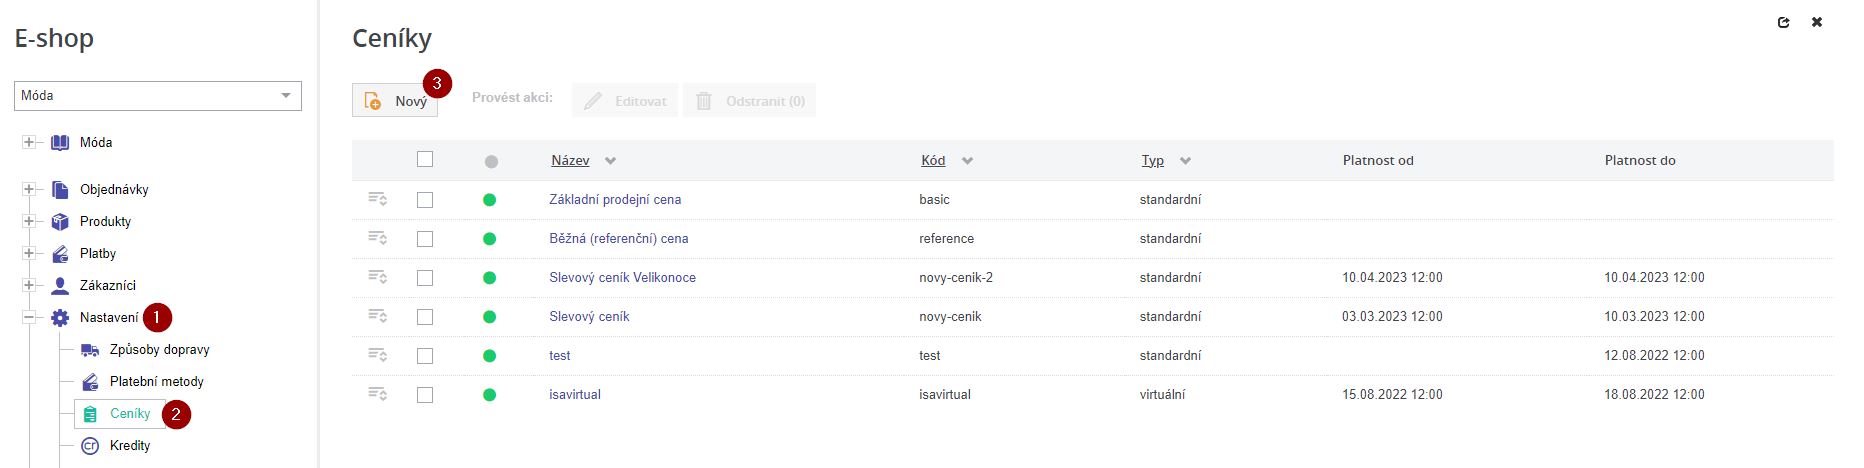
Task: Create a new price list with Nový
Action: tap(395, 101)
